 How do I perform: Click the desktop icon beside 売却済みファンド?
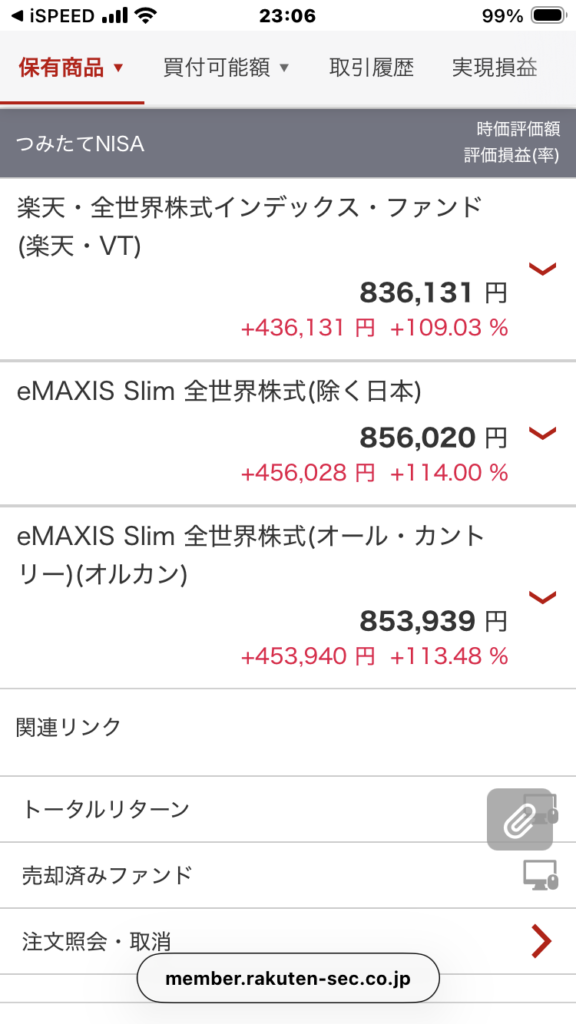(541, 875)
